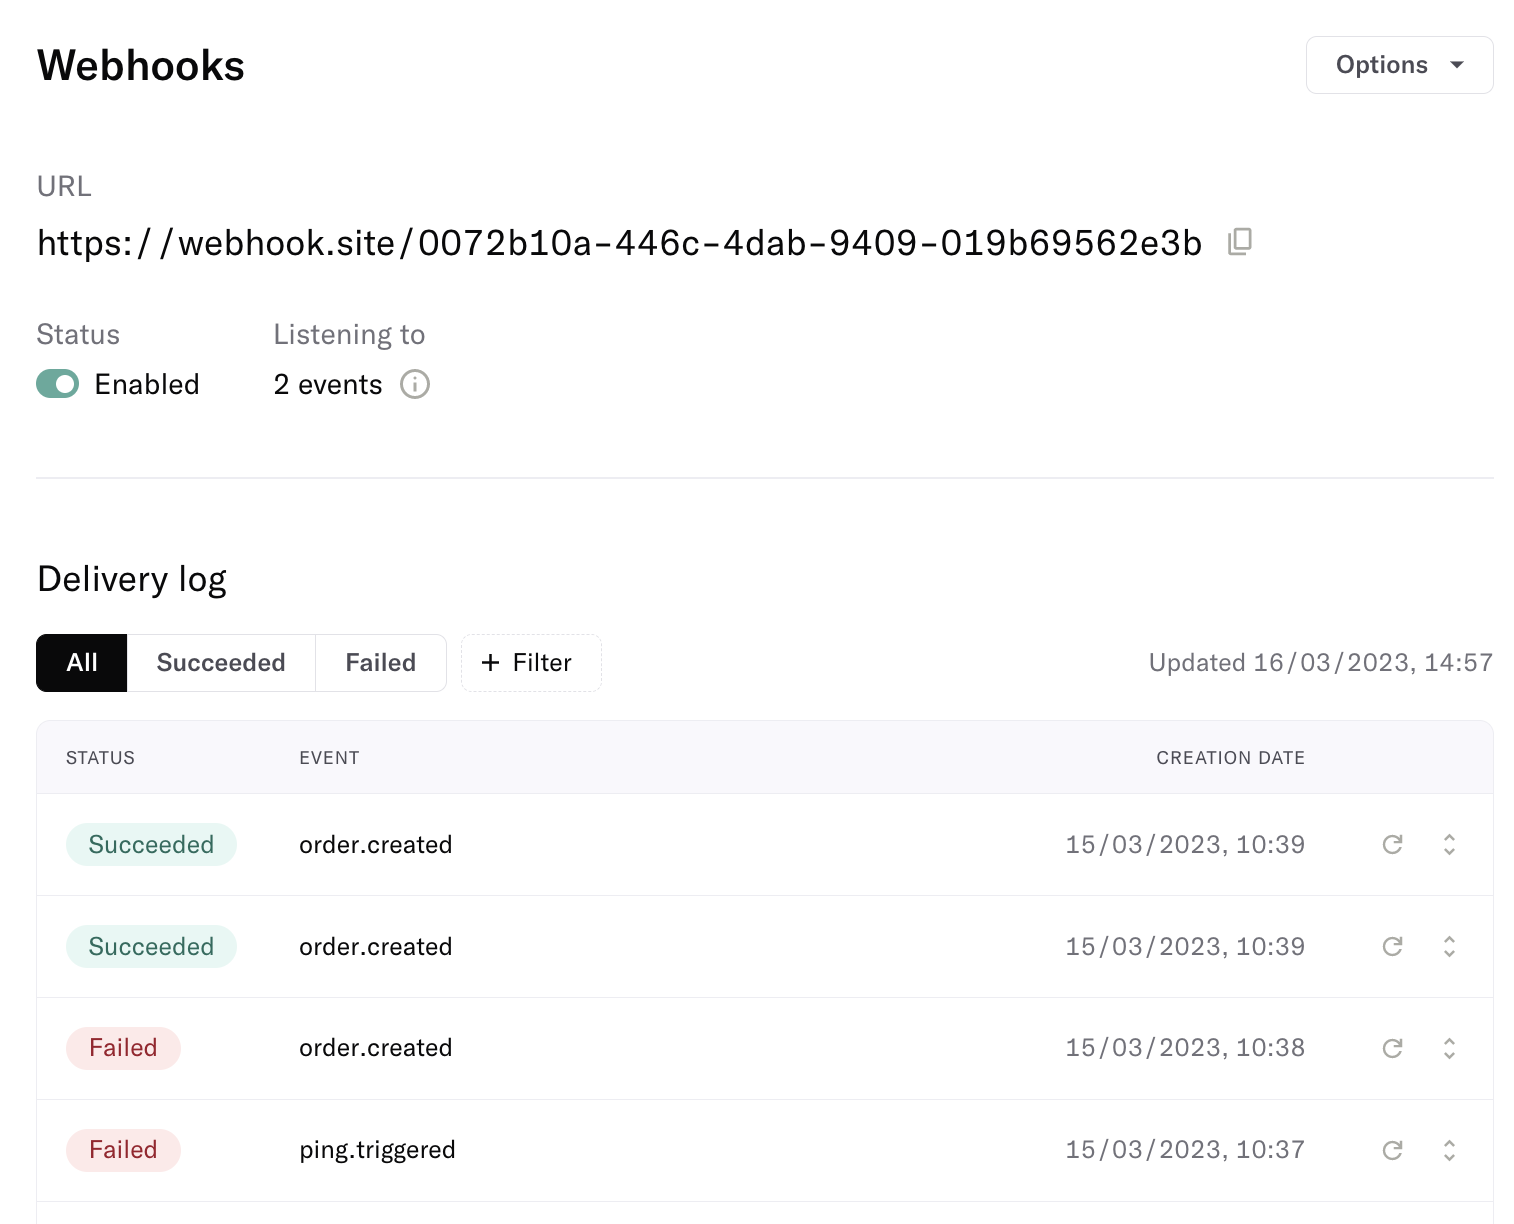Viewport: 1514px width, 1224px height.
Task: Click the CREATION DATE column header
Action: (1230, 758)
